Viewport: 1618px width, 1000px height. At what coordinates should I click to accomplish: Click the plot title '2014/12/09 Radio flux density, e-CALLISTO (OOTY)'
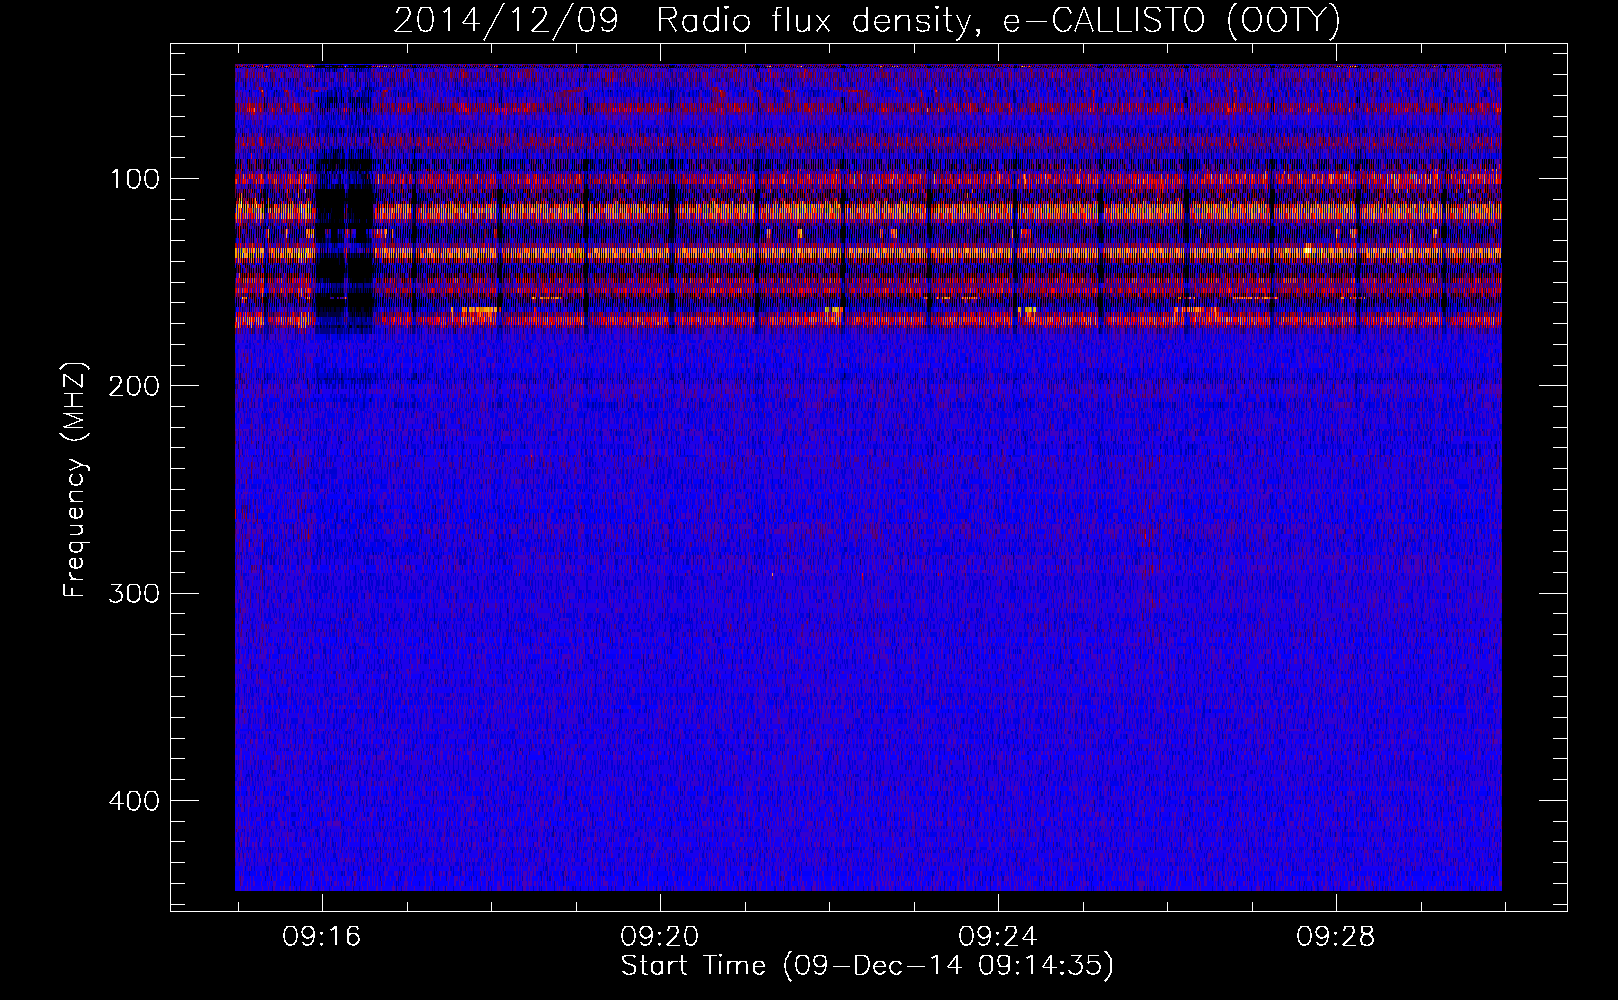[866, 20]
